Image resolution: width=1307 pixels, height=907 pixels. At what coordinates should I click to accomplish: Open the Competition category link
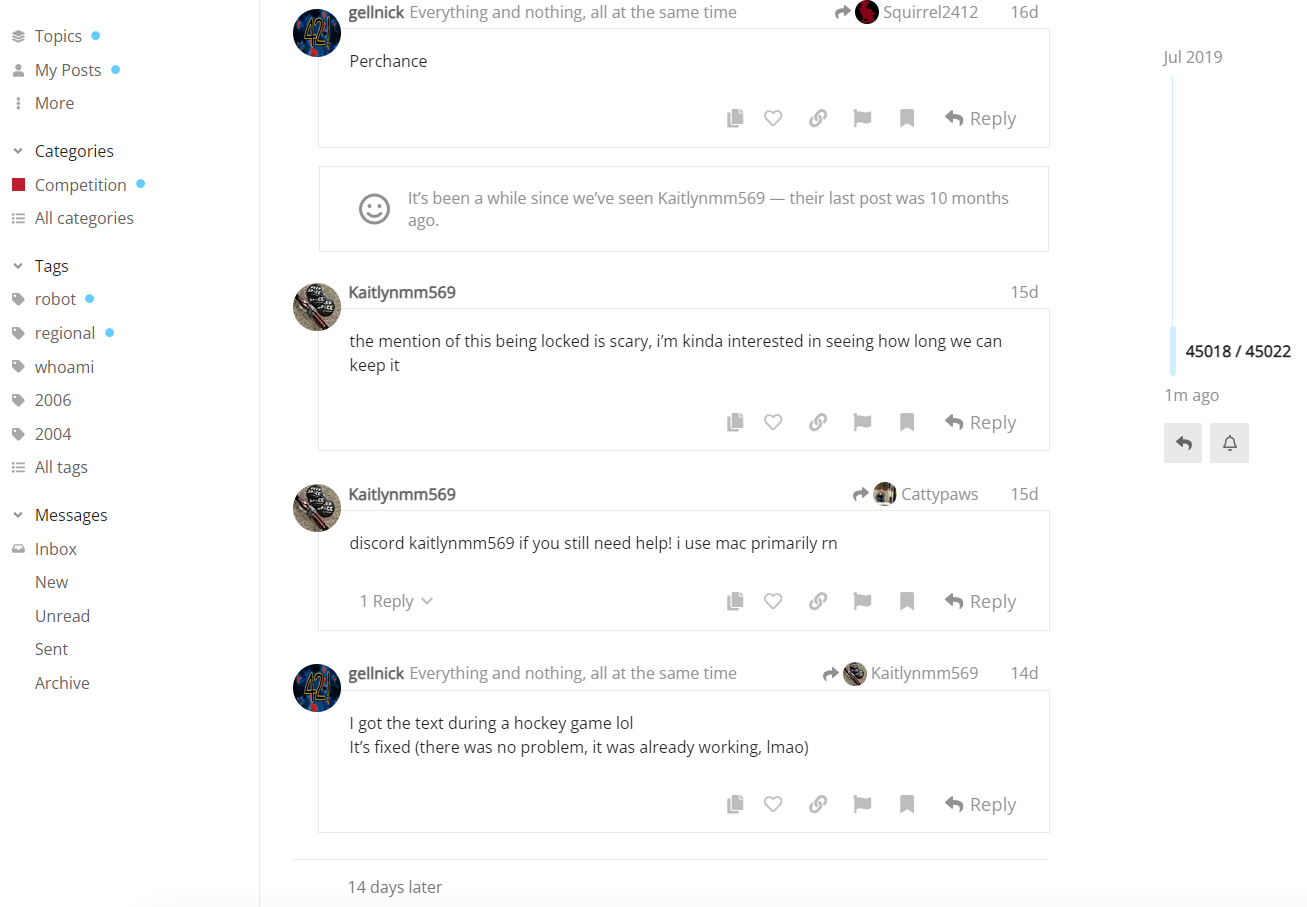[80, 185]
